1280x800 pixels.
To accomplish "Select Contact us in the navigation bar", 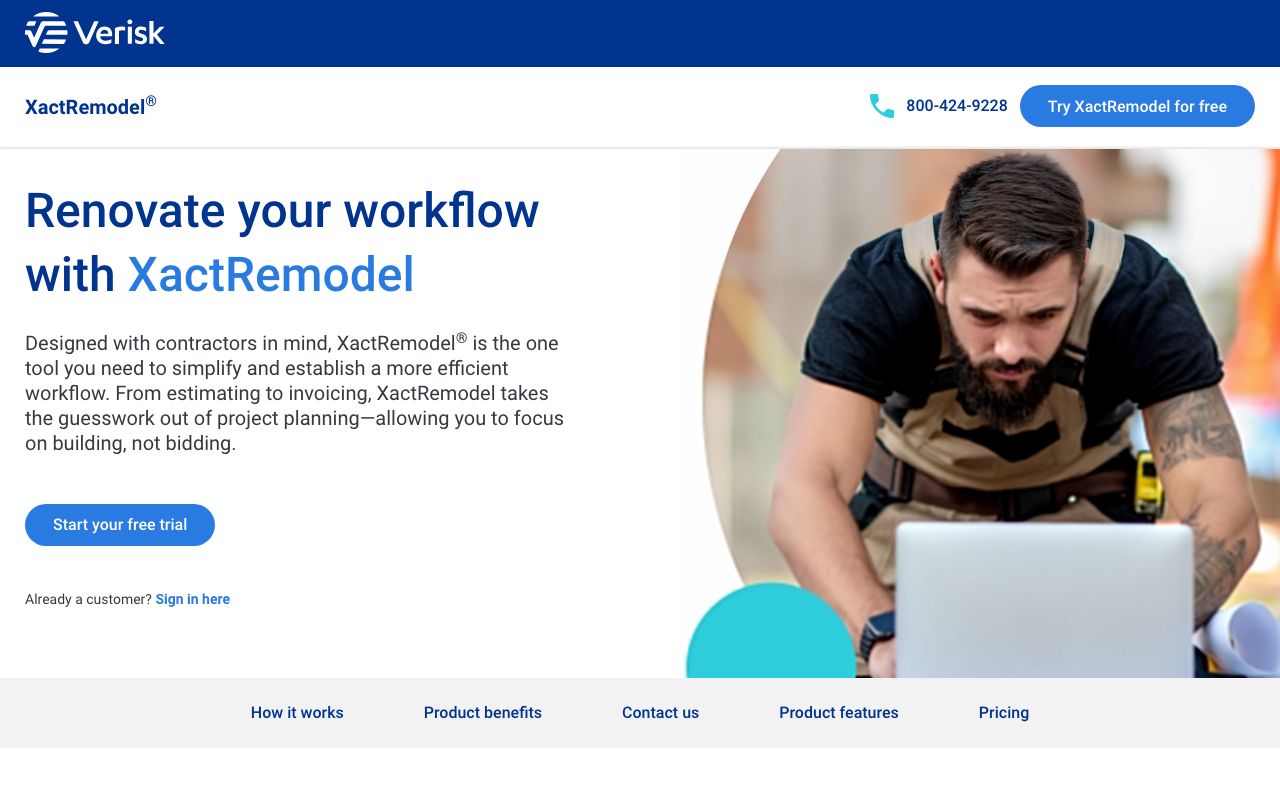I will (x=660, y=713).
